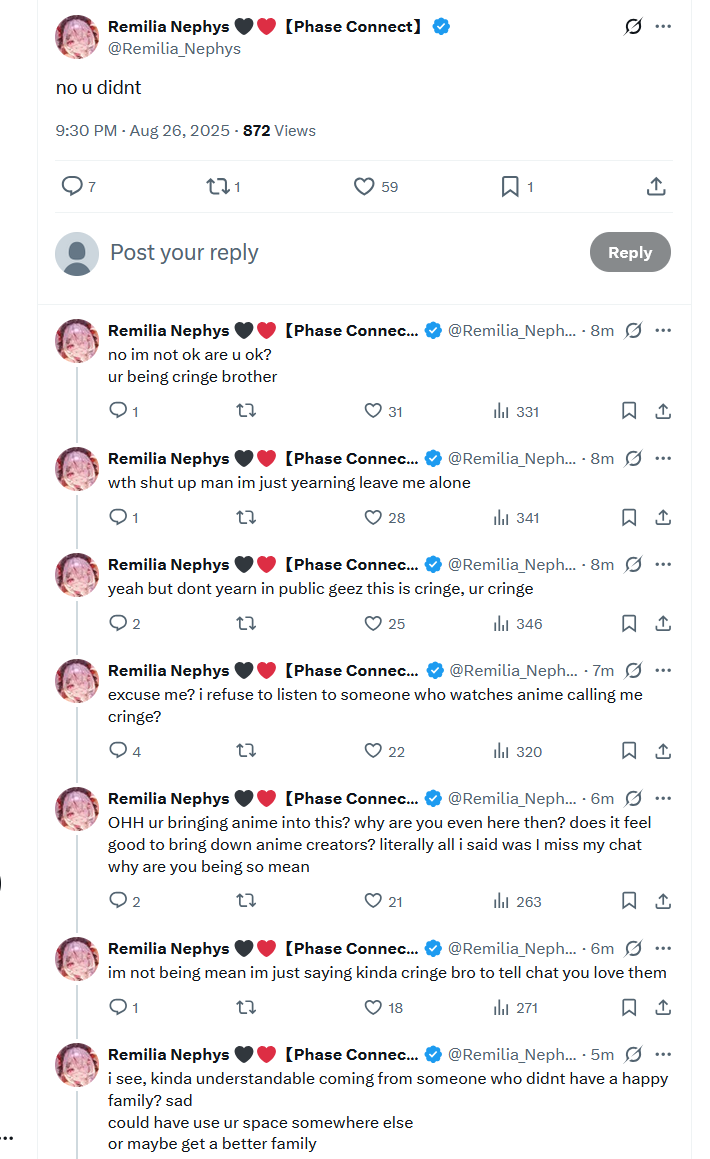Repost the "im just yearning" reply
Screen dimensions: 710x1159
[x=245, y=517]
